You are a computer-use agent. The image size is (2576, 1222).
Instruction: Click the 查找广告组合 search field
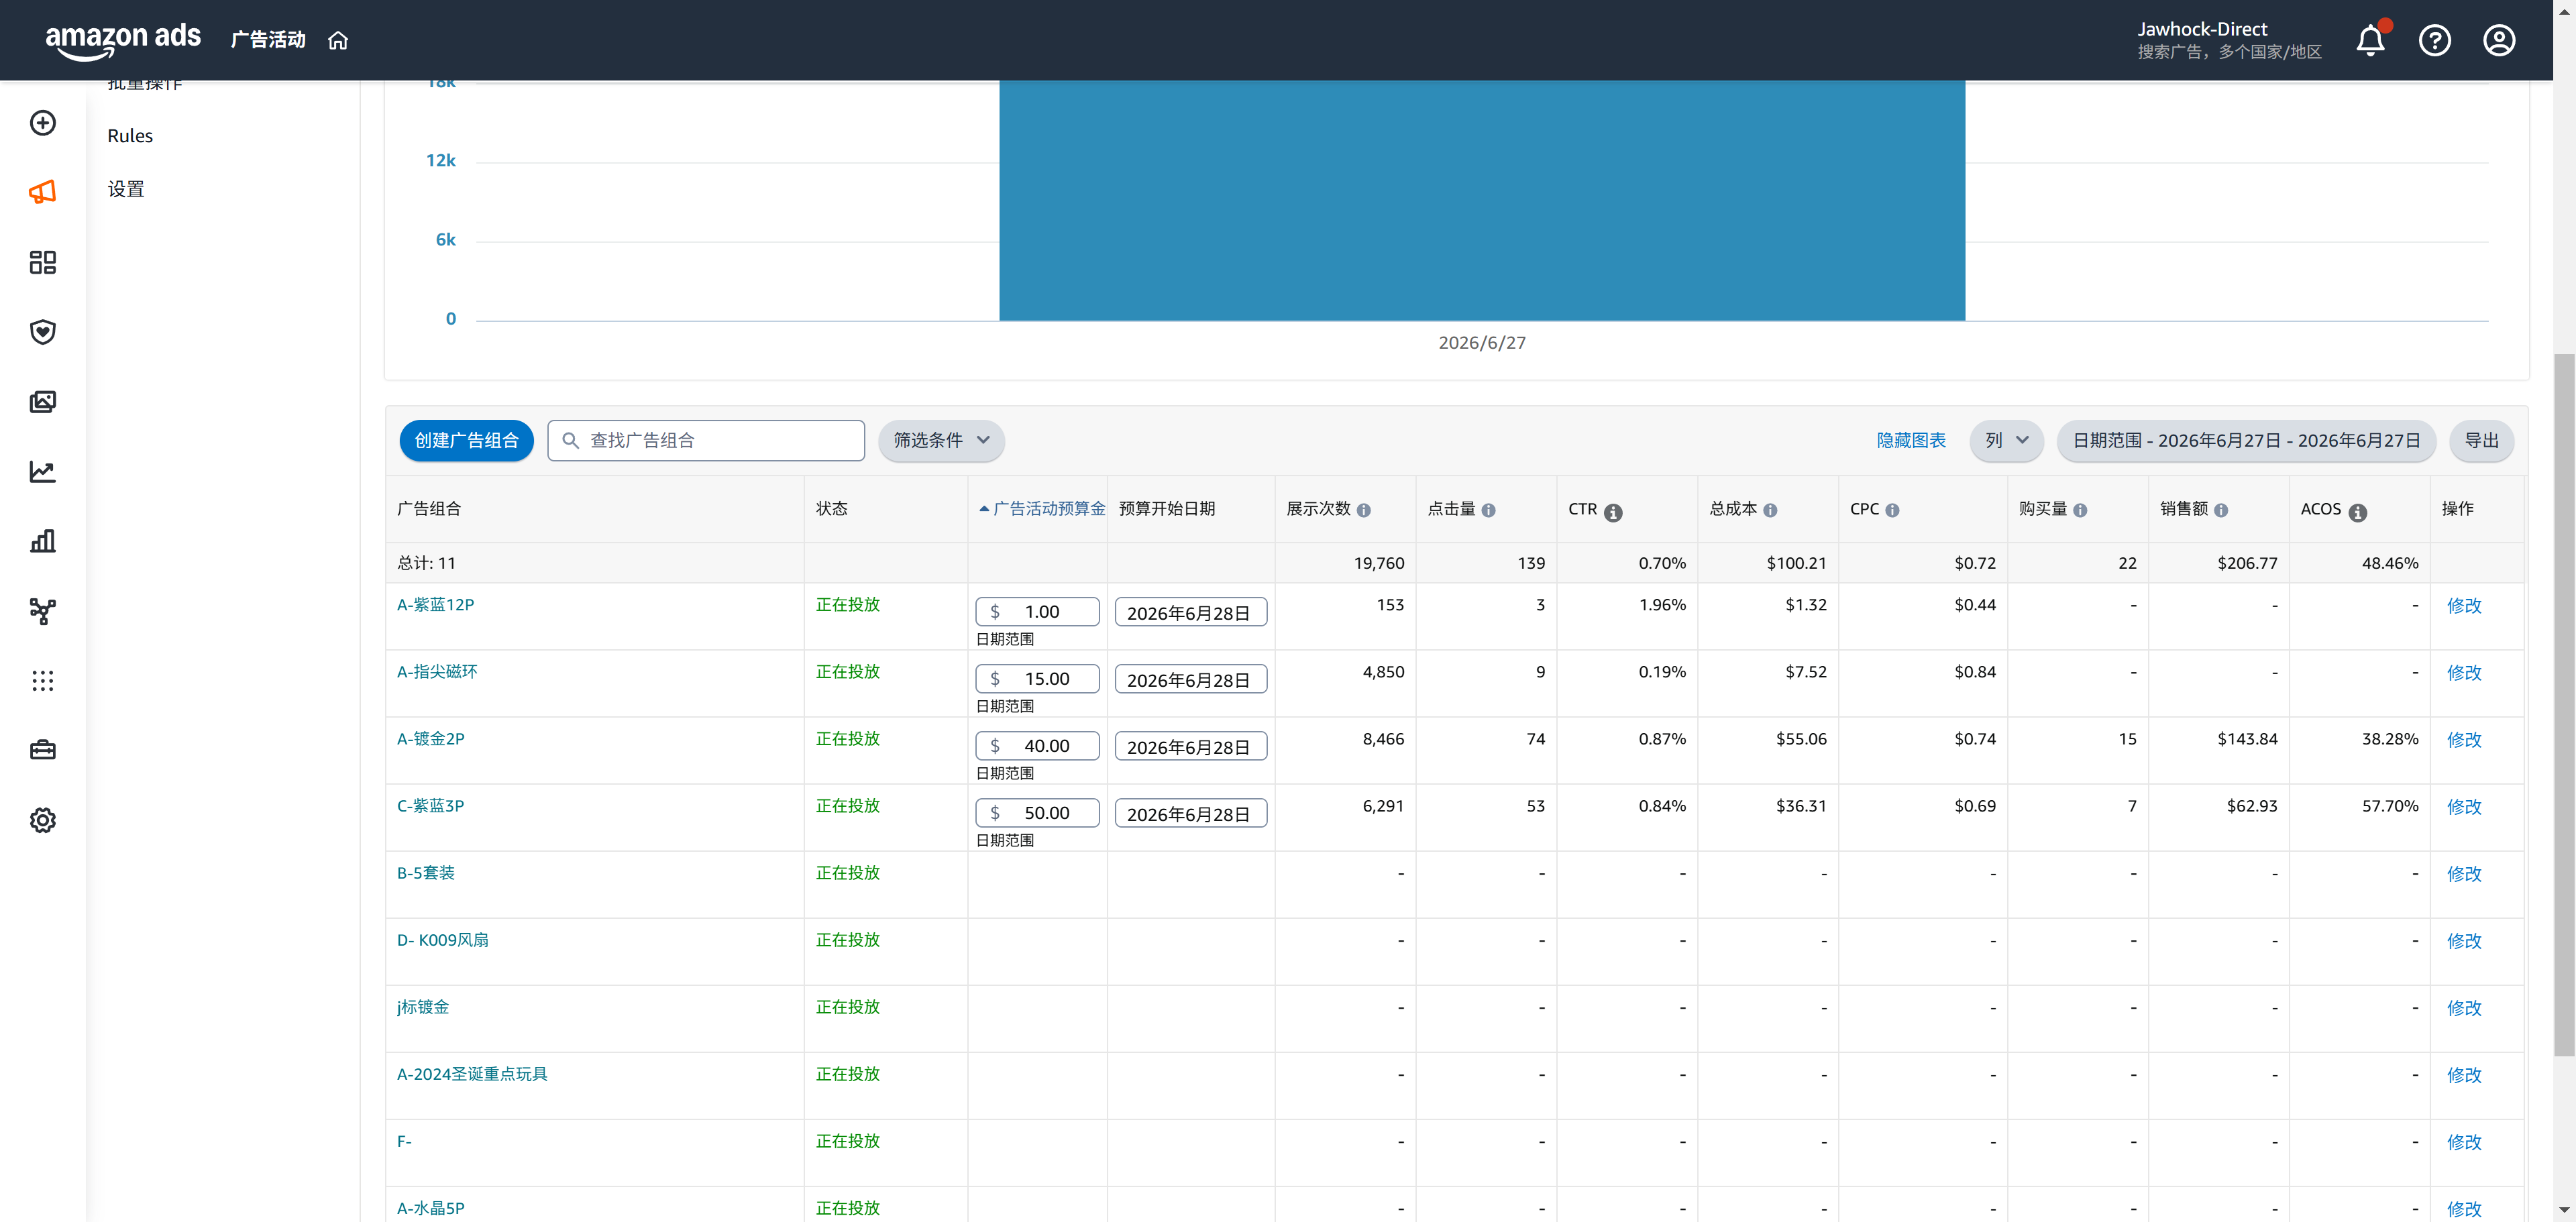pyautogui.click(x=706, y=440)
